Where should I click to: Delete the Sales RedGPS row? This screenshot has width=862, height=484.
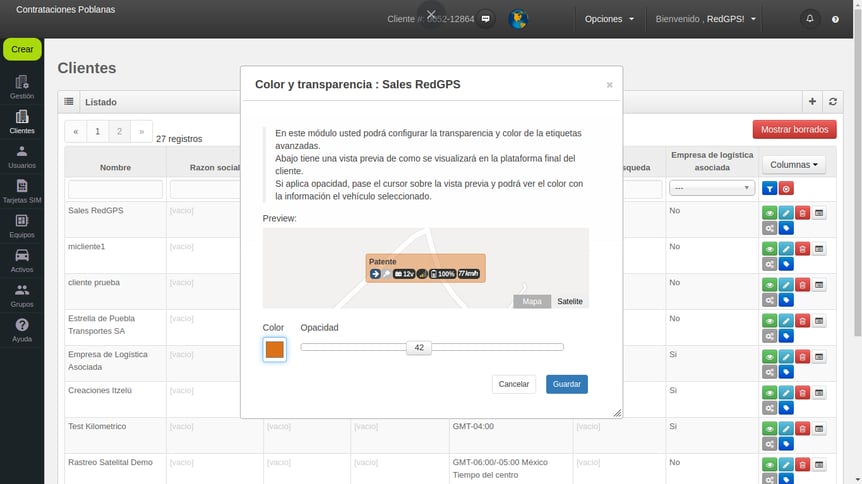[803, 213]
